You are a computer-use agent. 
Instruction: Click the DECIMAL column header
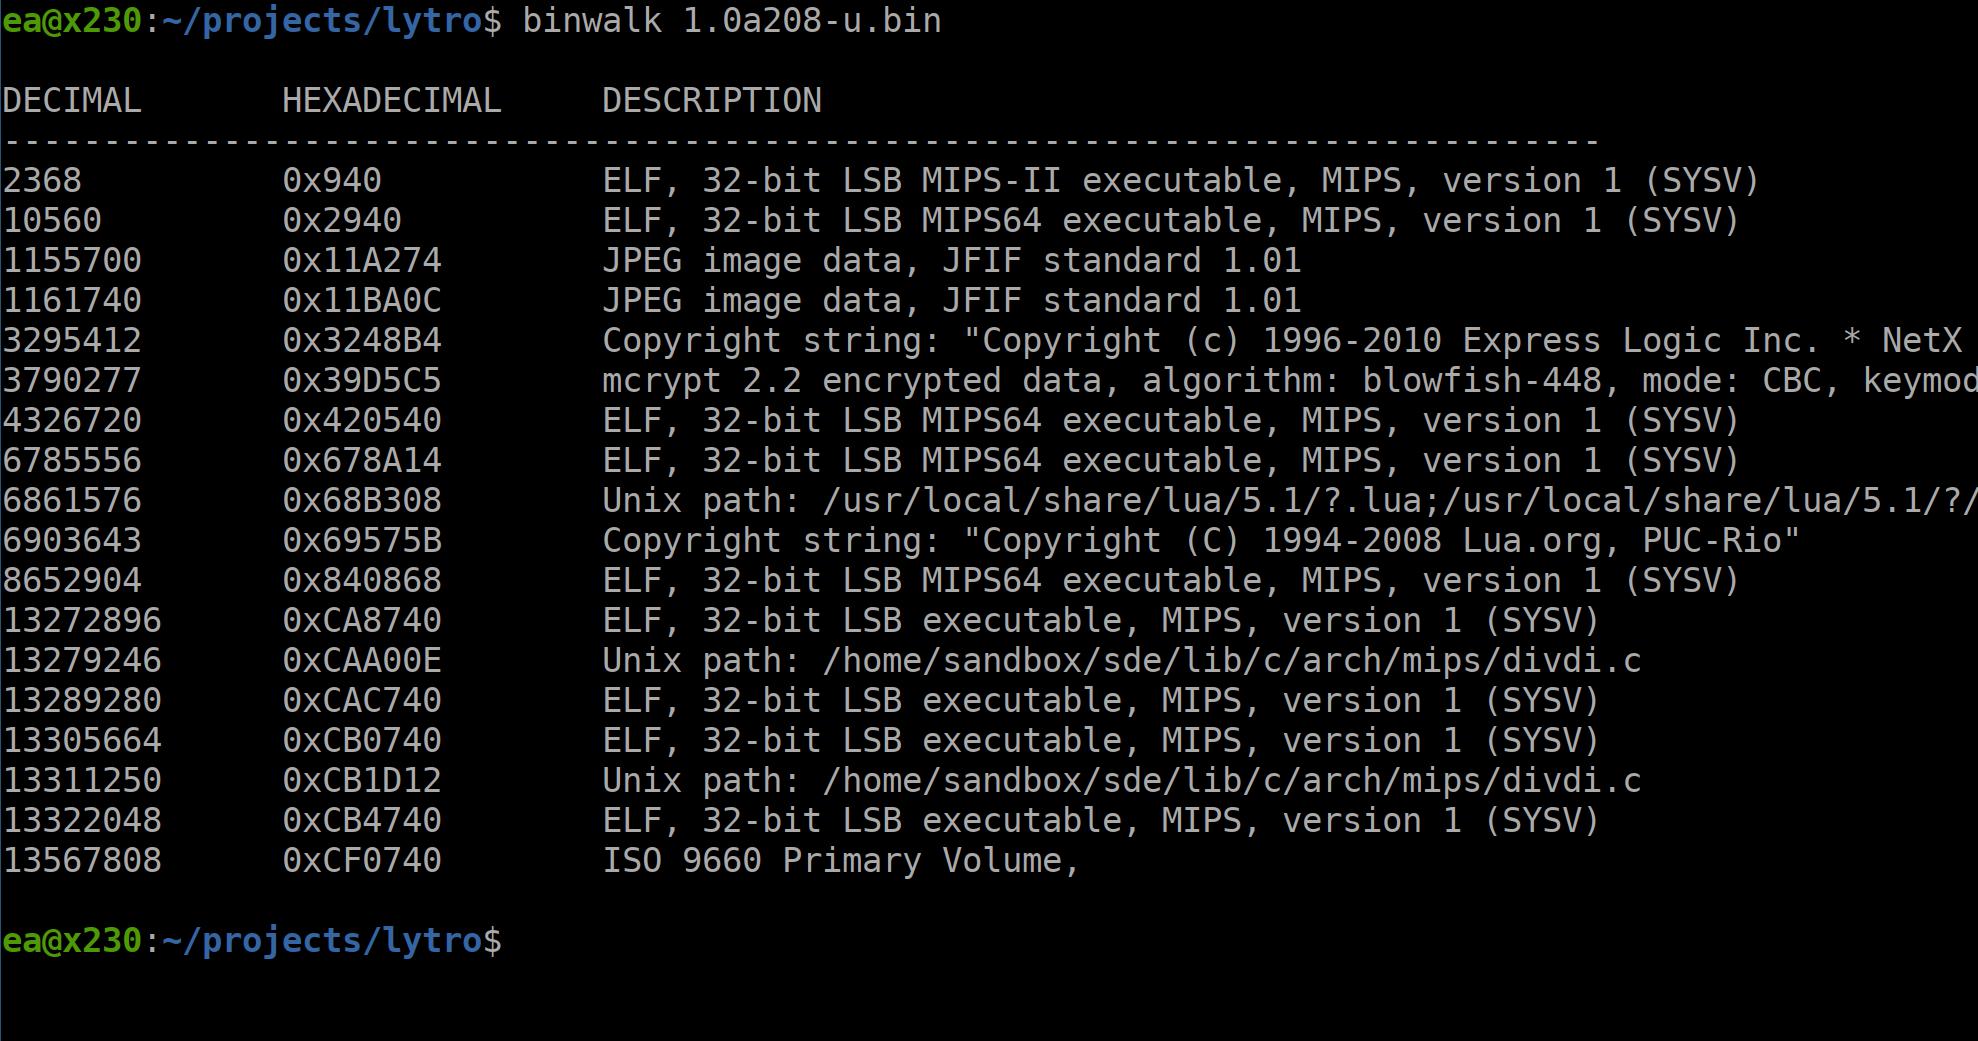[72, 100]
